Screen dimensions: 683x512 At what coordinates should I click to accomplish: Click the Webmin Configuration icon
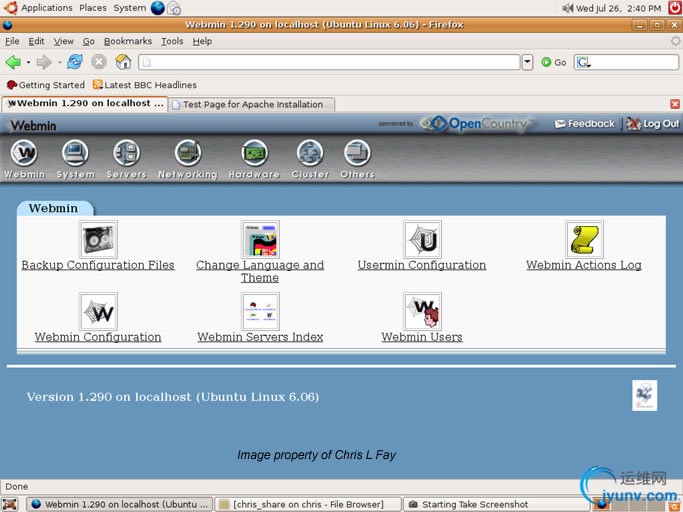coord(98,311)
